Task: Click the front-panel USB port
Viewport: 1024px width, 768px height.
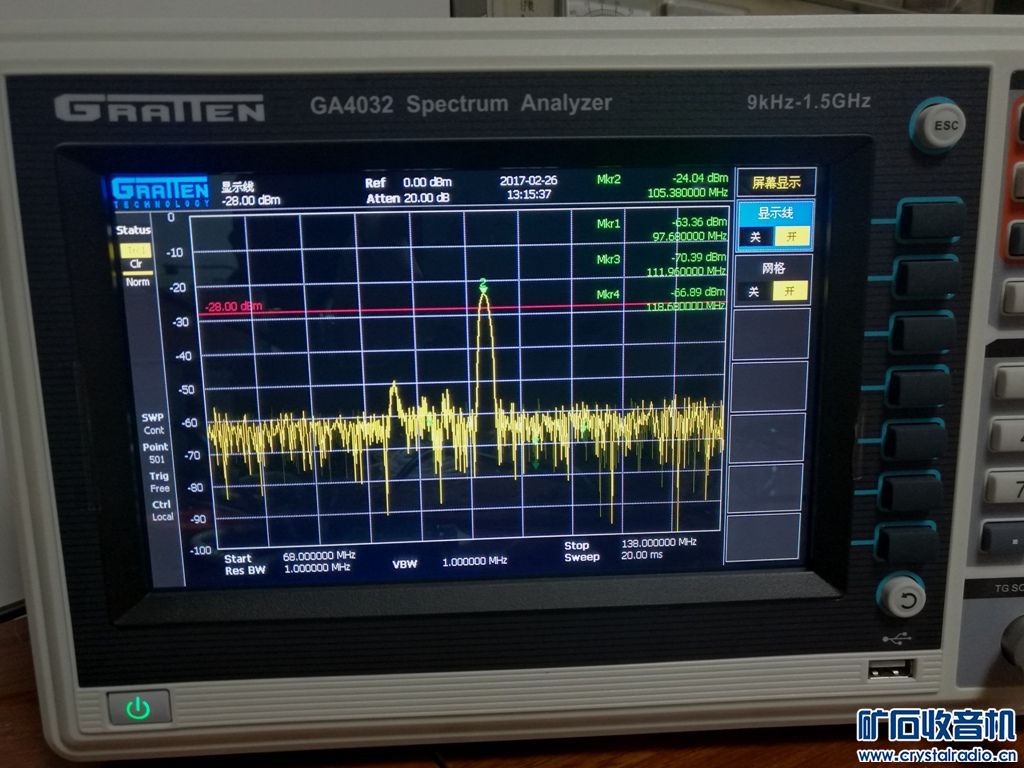Action: [891, 669]
